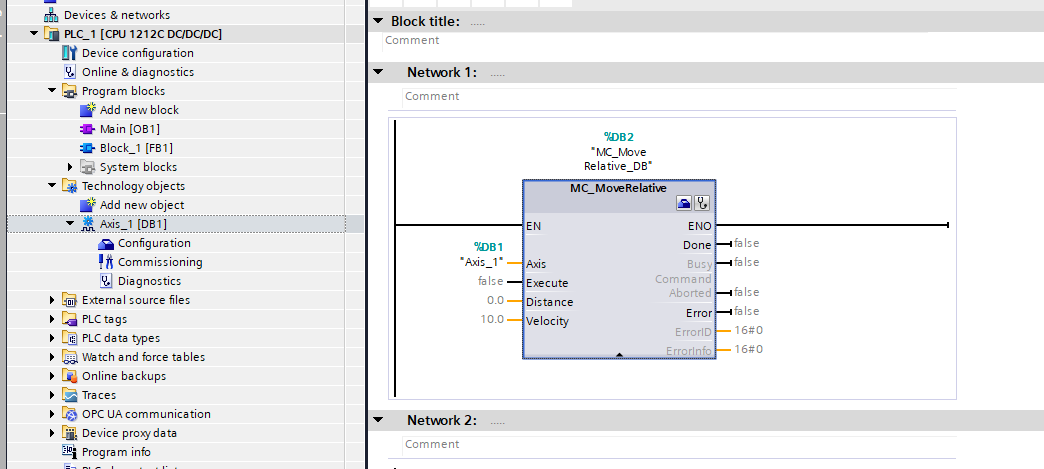Open MC_MoveRelative diagnostics icon
The image size is (1044, 469).
[702, 204]
